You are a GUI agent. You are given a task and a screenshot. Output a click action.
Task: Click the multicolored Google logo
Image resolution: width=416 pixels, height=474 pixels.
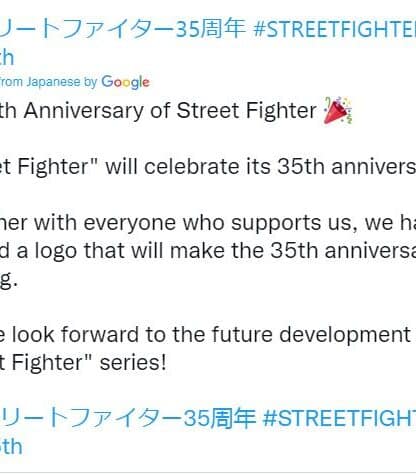click(x=125, y=82)
